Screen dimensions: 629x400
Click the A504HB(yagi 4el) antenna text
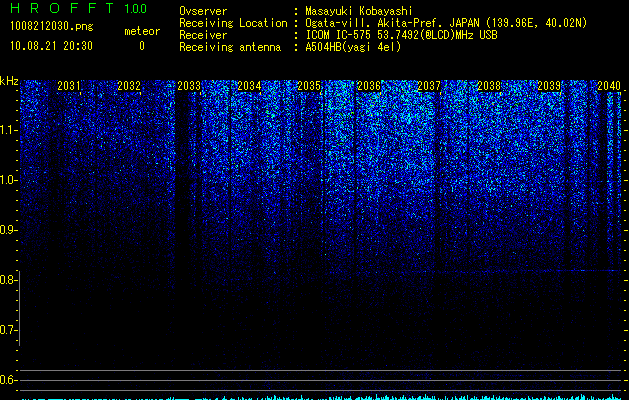click(353, 47)
